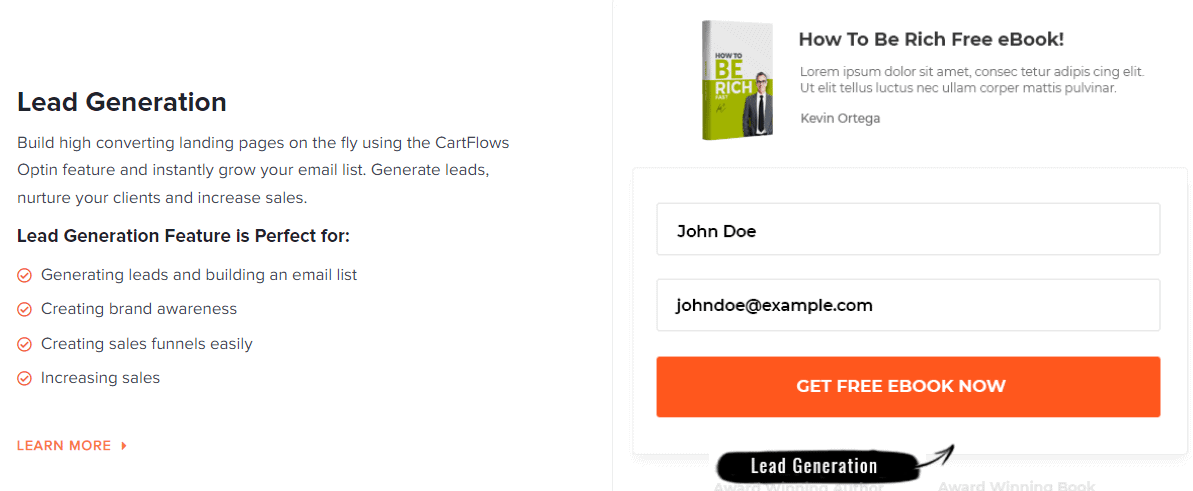This screenshot has height=491, width=1193.
Task: Click the Increasing sales list item
Action: (100, 378)
